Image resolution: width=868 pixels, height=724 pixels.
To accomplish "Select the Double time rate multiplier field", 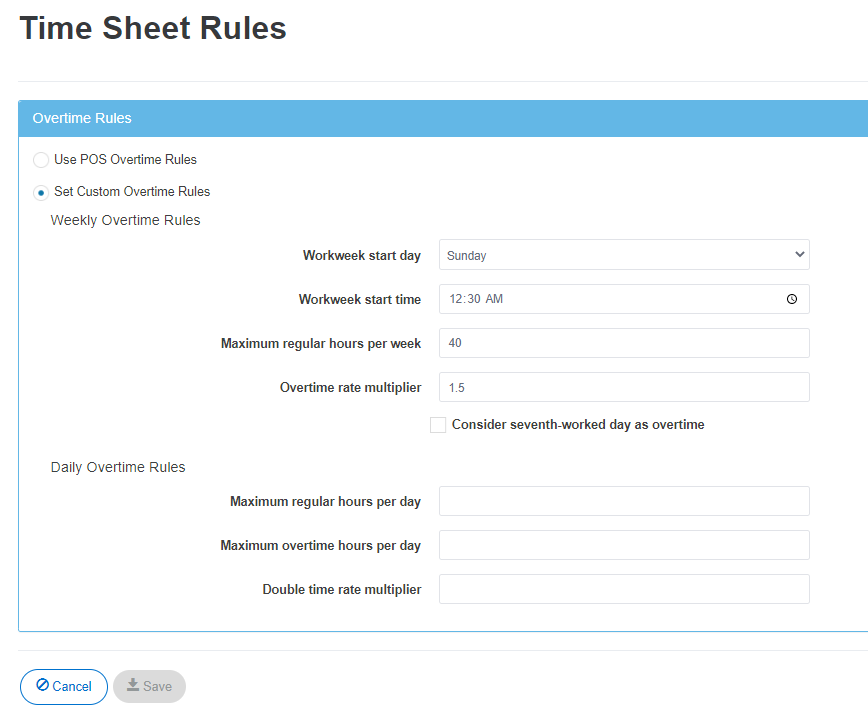I will point(624,589).
